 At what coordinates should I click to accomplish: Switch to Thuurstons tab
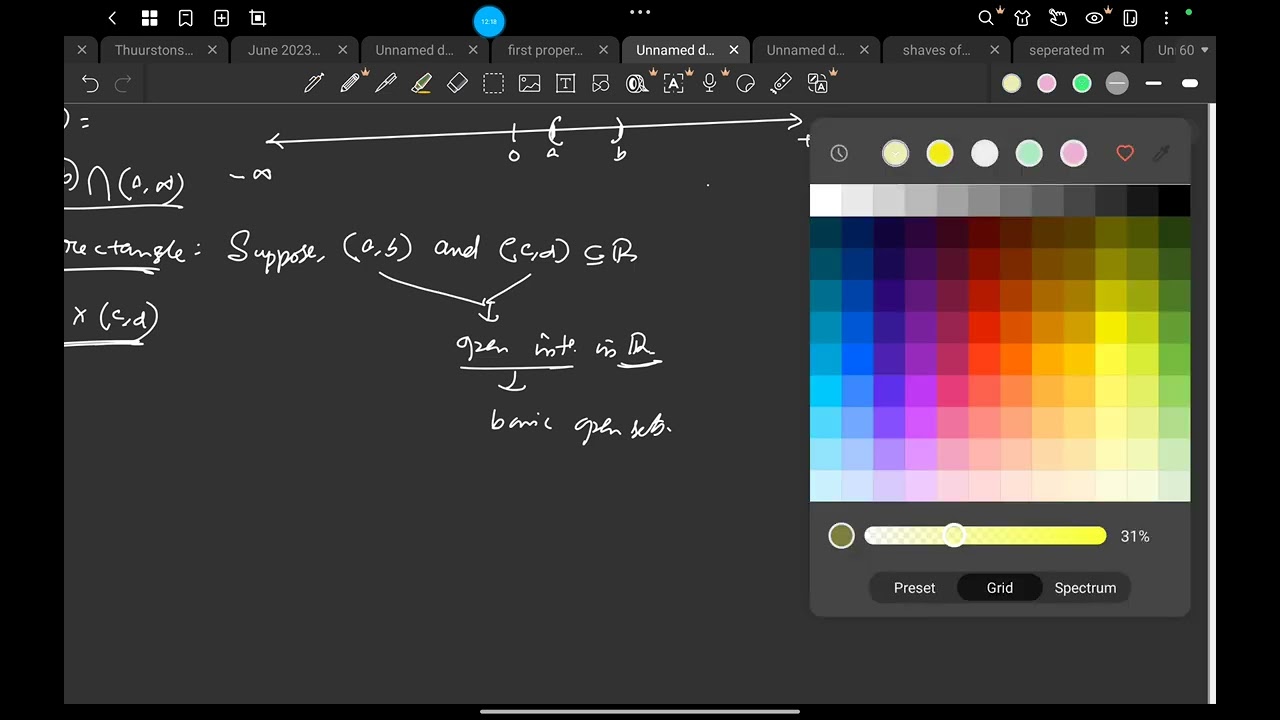154,50
